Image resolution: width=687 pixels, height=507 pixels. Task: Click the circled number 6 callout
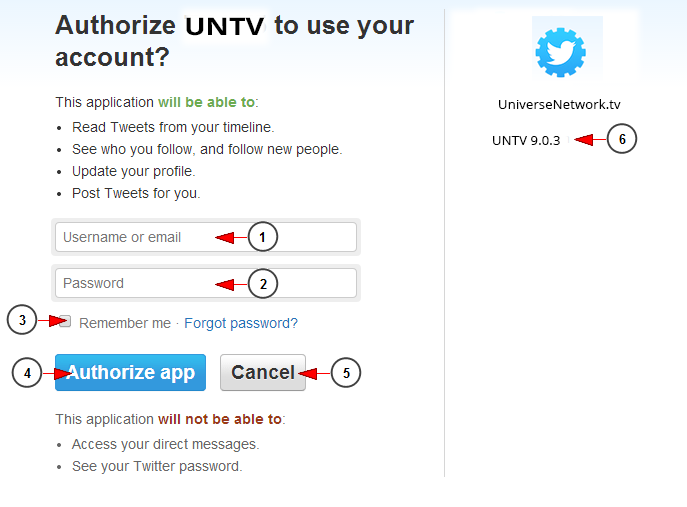[622, 139]
